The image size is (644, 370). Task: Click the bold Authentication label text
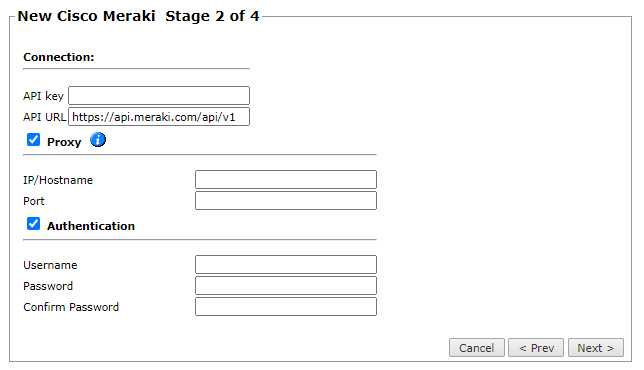tap(91, 226)
